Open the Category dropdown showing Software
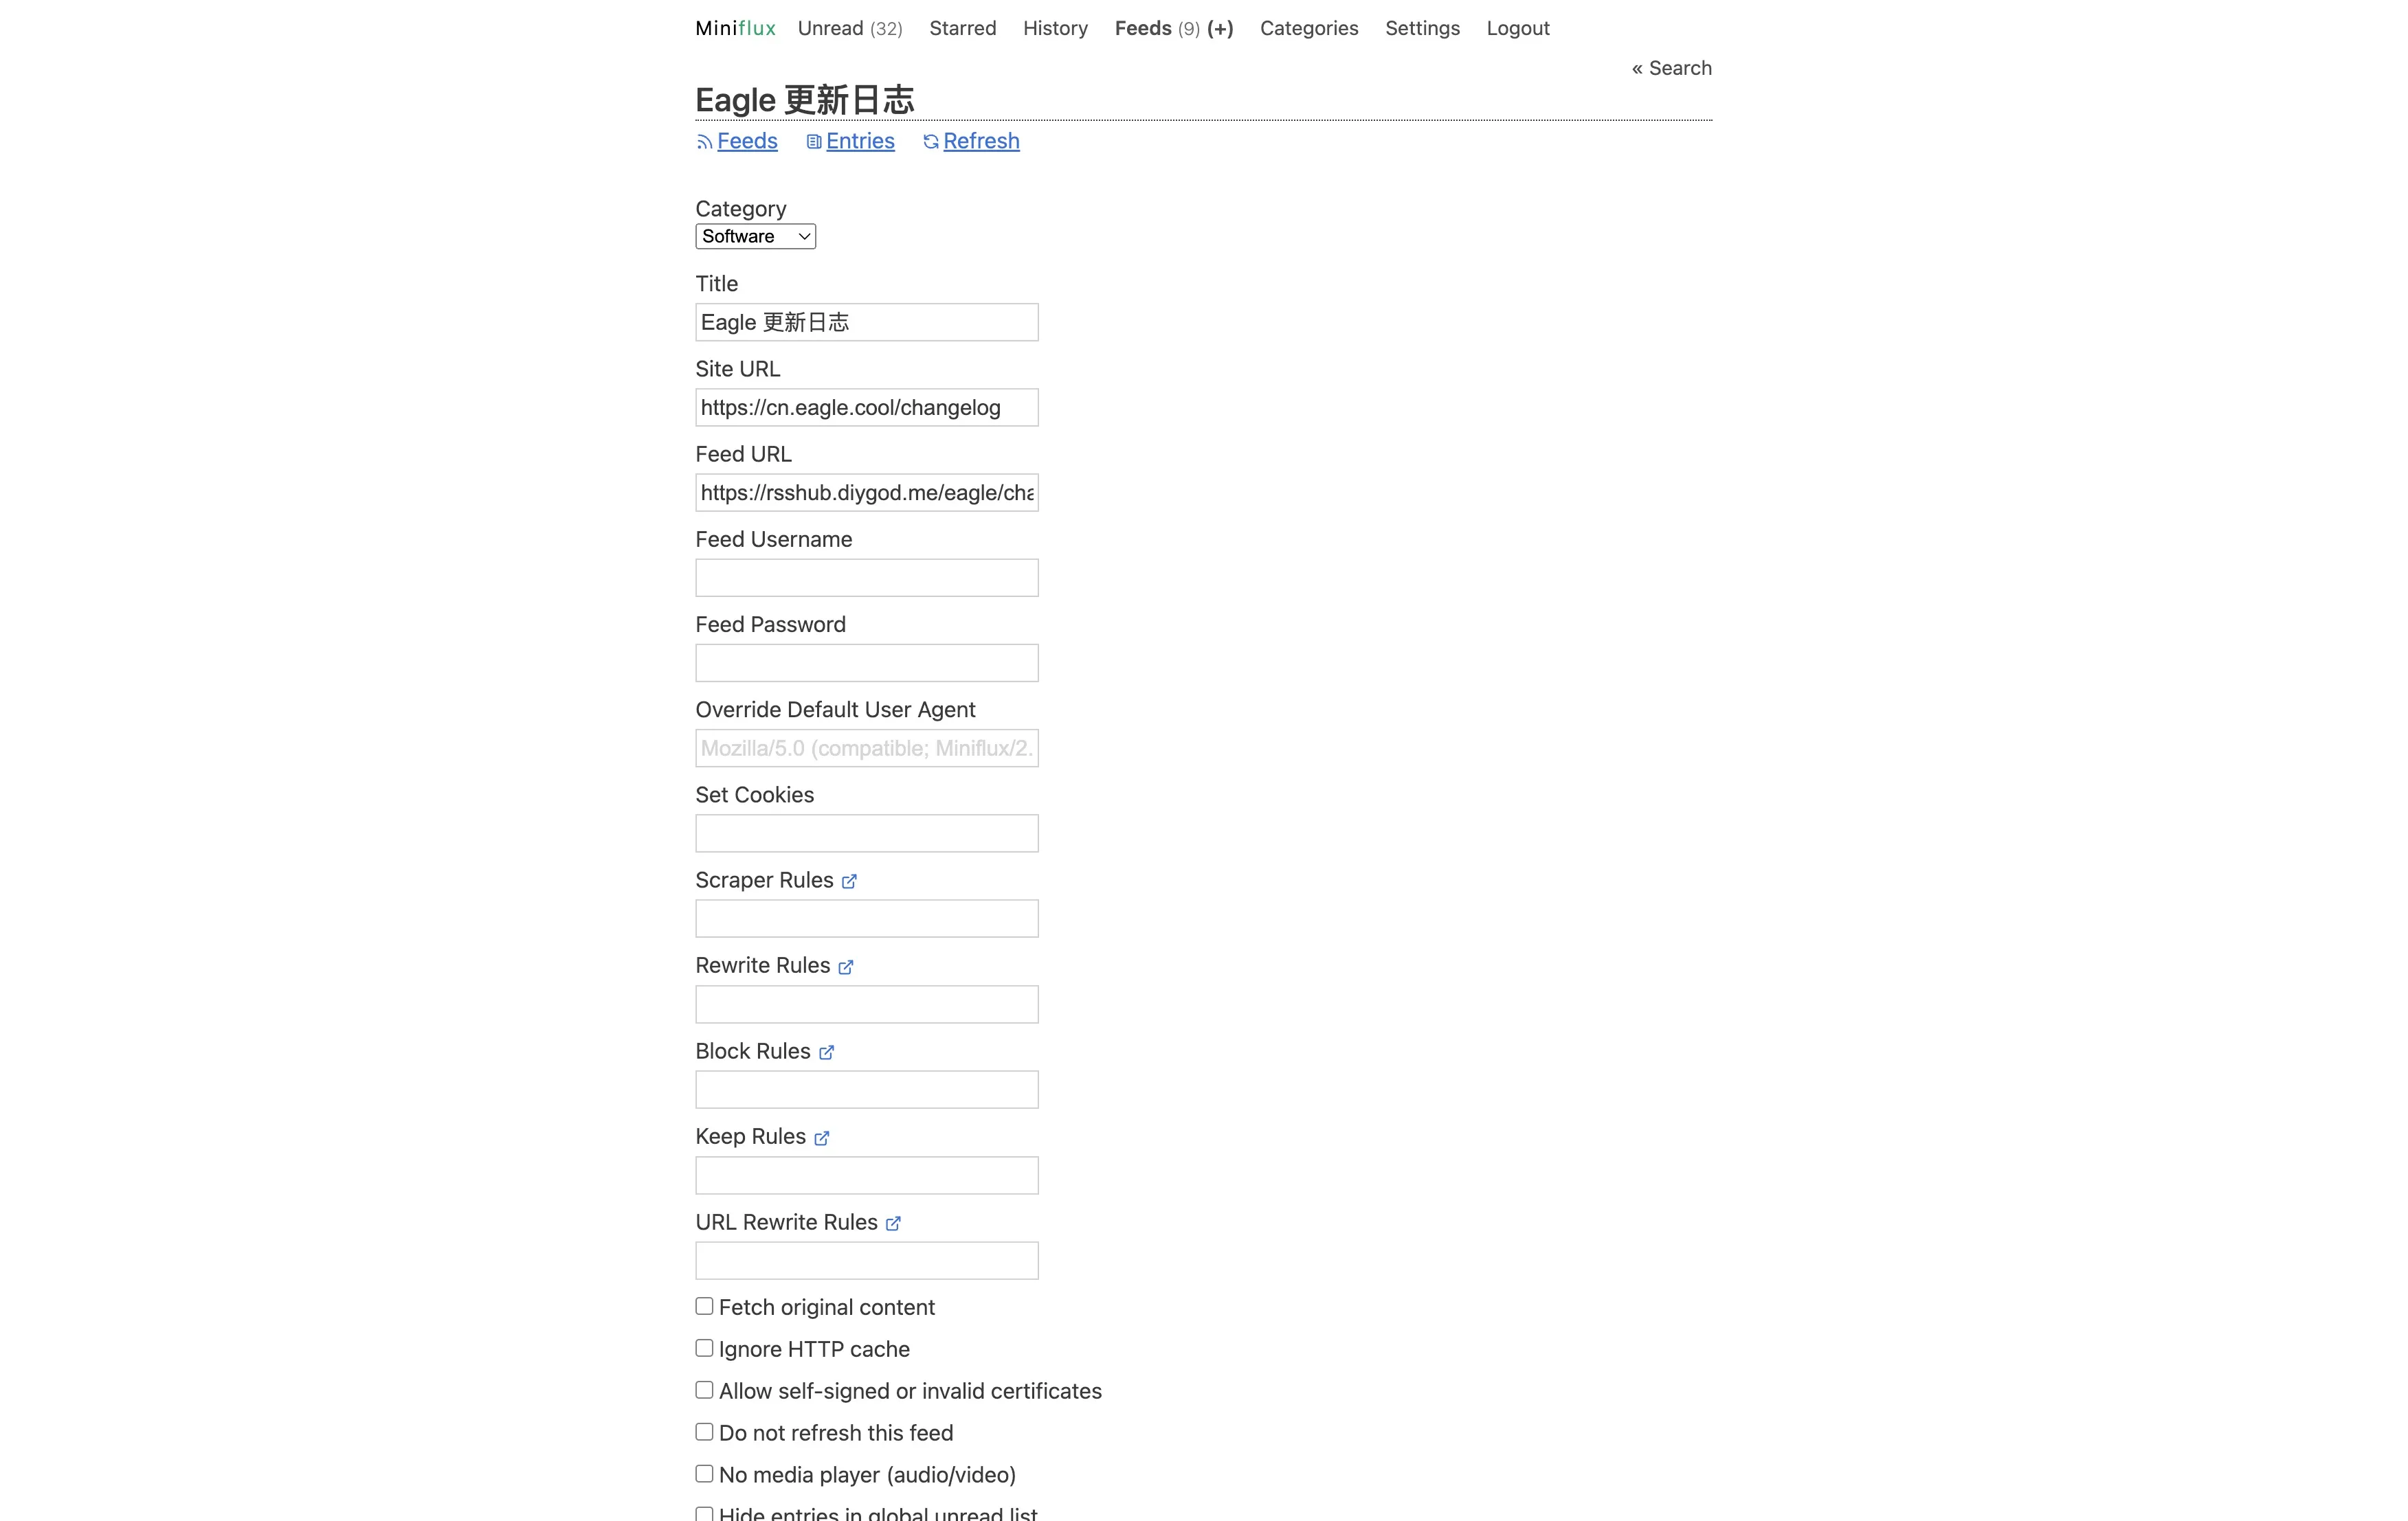 755,236
